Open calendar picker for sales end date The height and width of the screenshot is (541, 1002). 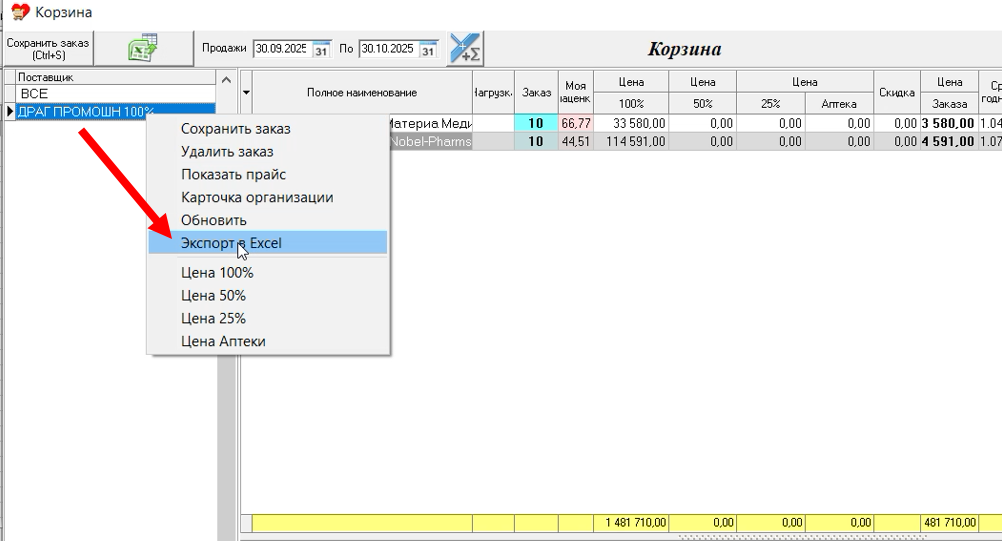pyautogui.click(x=428, y=49)
